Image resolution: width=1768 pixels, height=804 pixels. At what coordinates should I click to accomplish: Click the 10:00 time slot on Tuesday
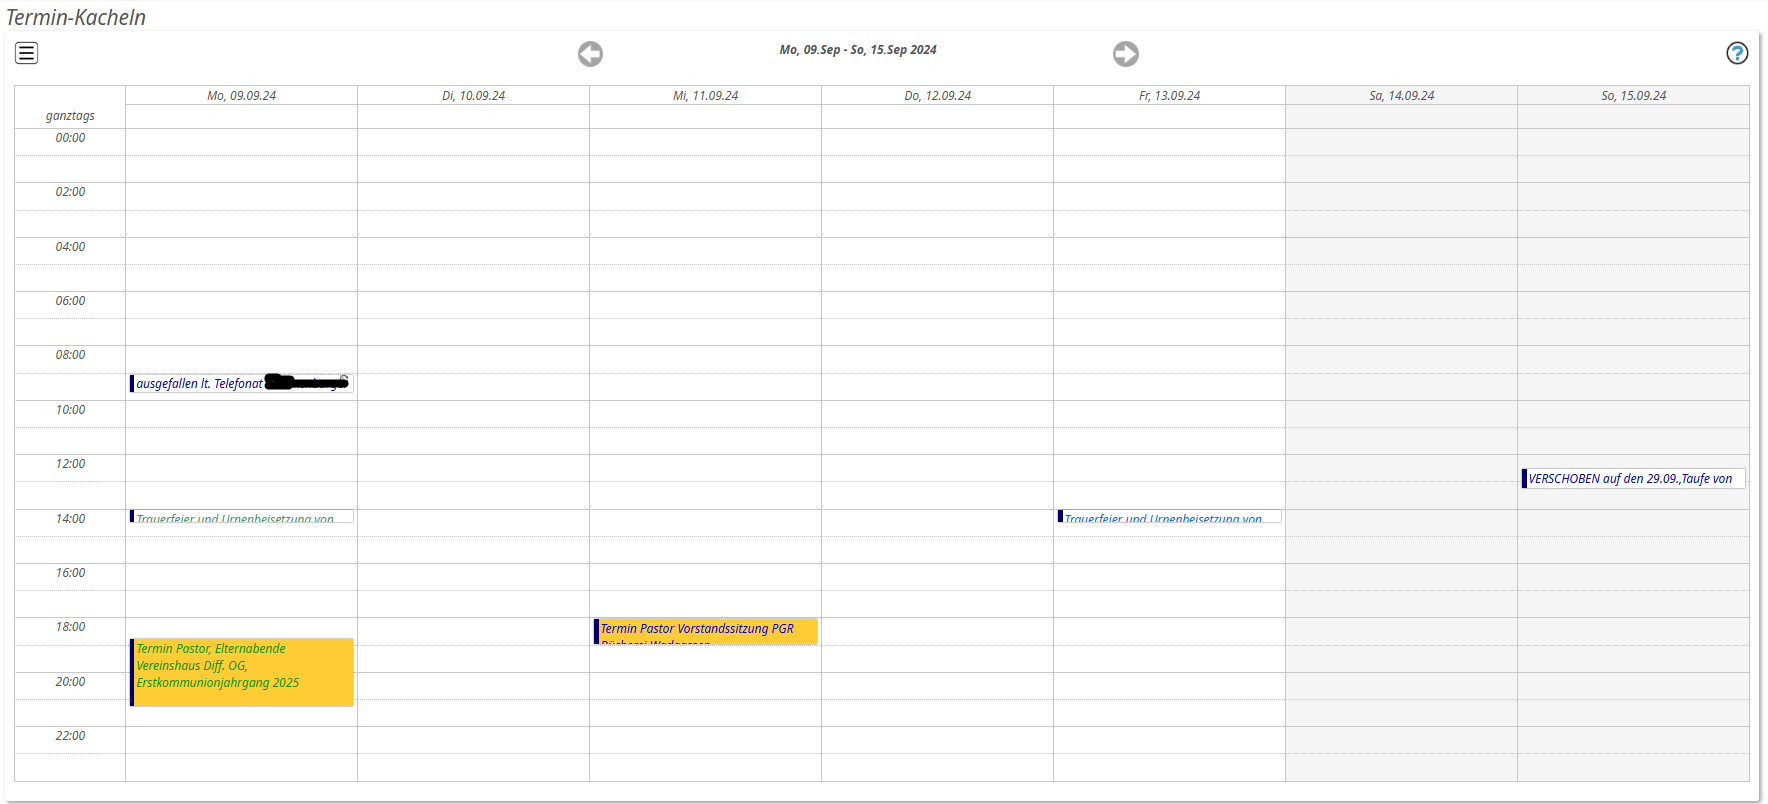473,414
